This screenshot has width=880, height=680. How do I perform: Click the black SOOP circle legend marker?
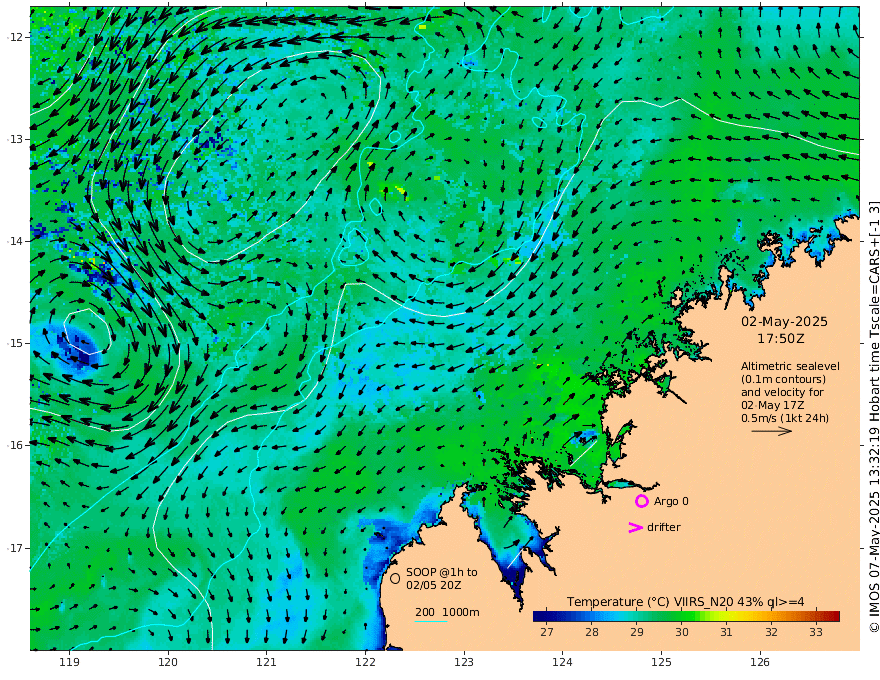pos(395,578)
